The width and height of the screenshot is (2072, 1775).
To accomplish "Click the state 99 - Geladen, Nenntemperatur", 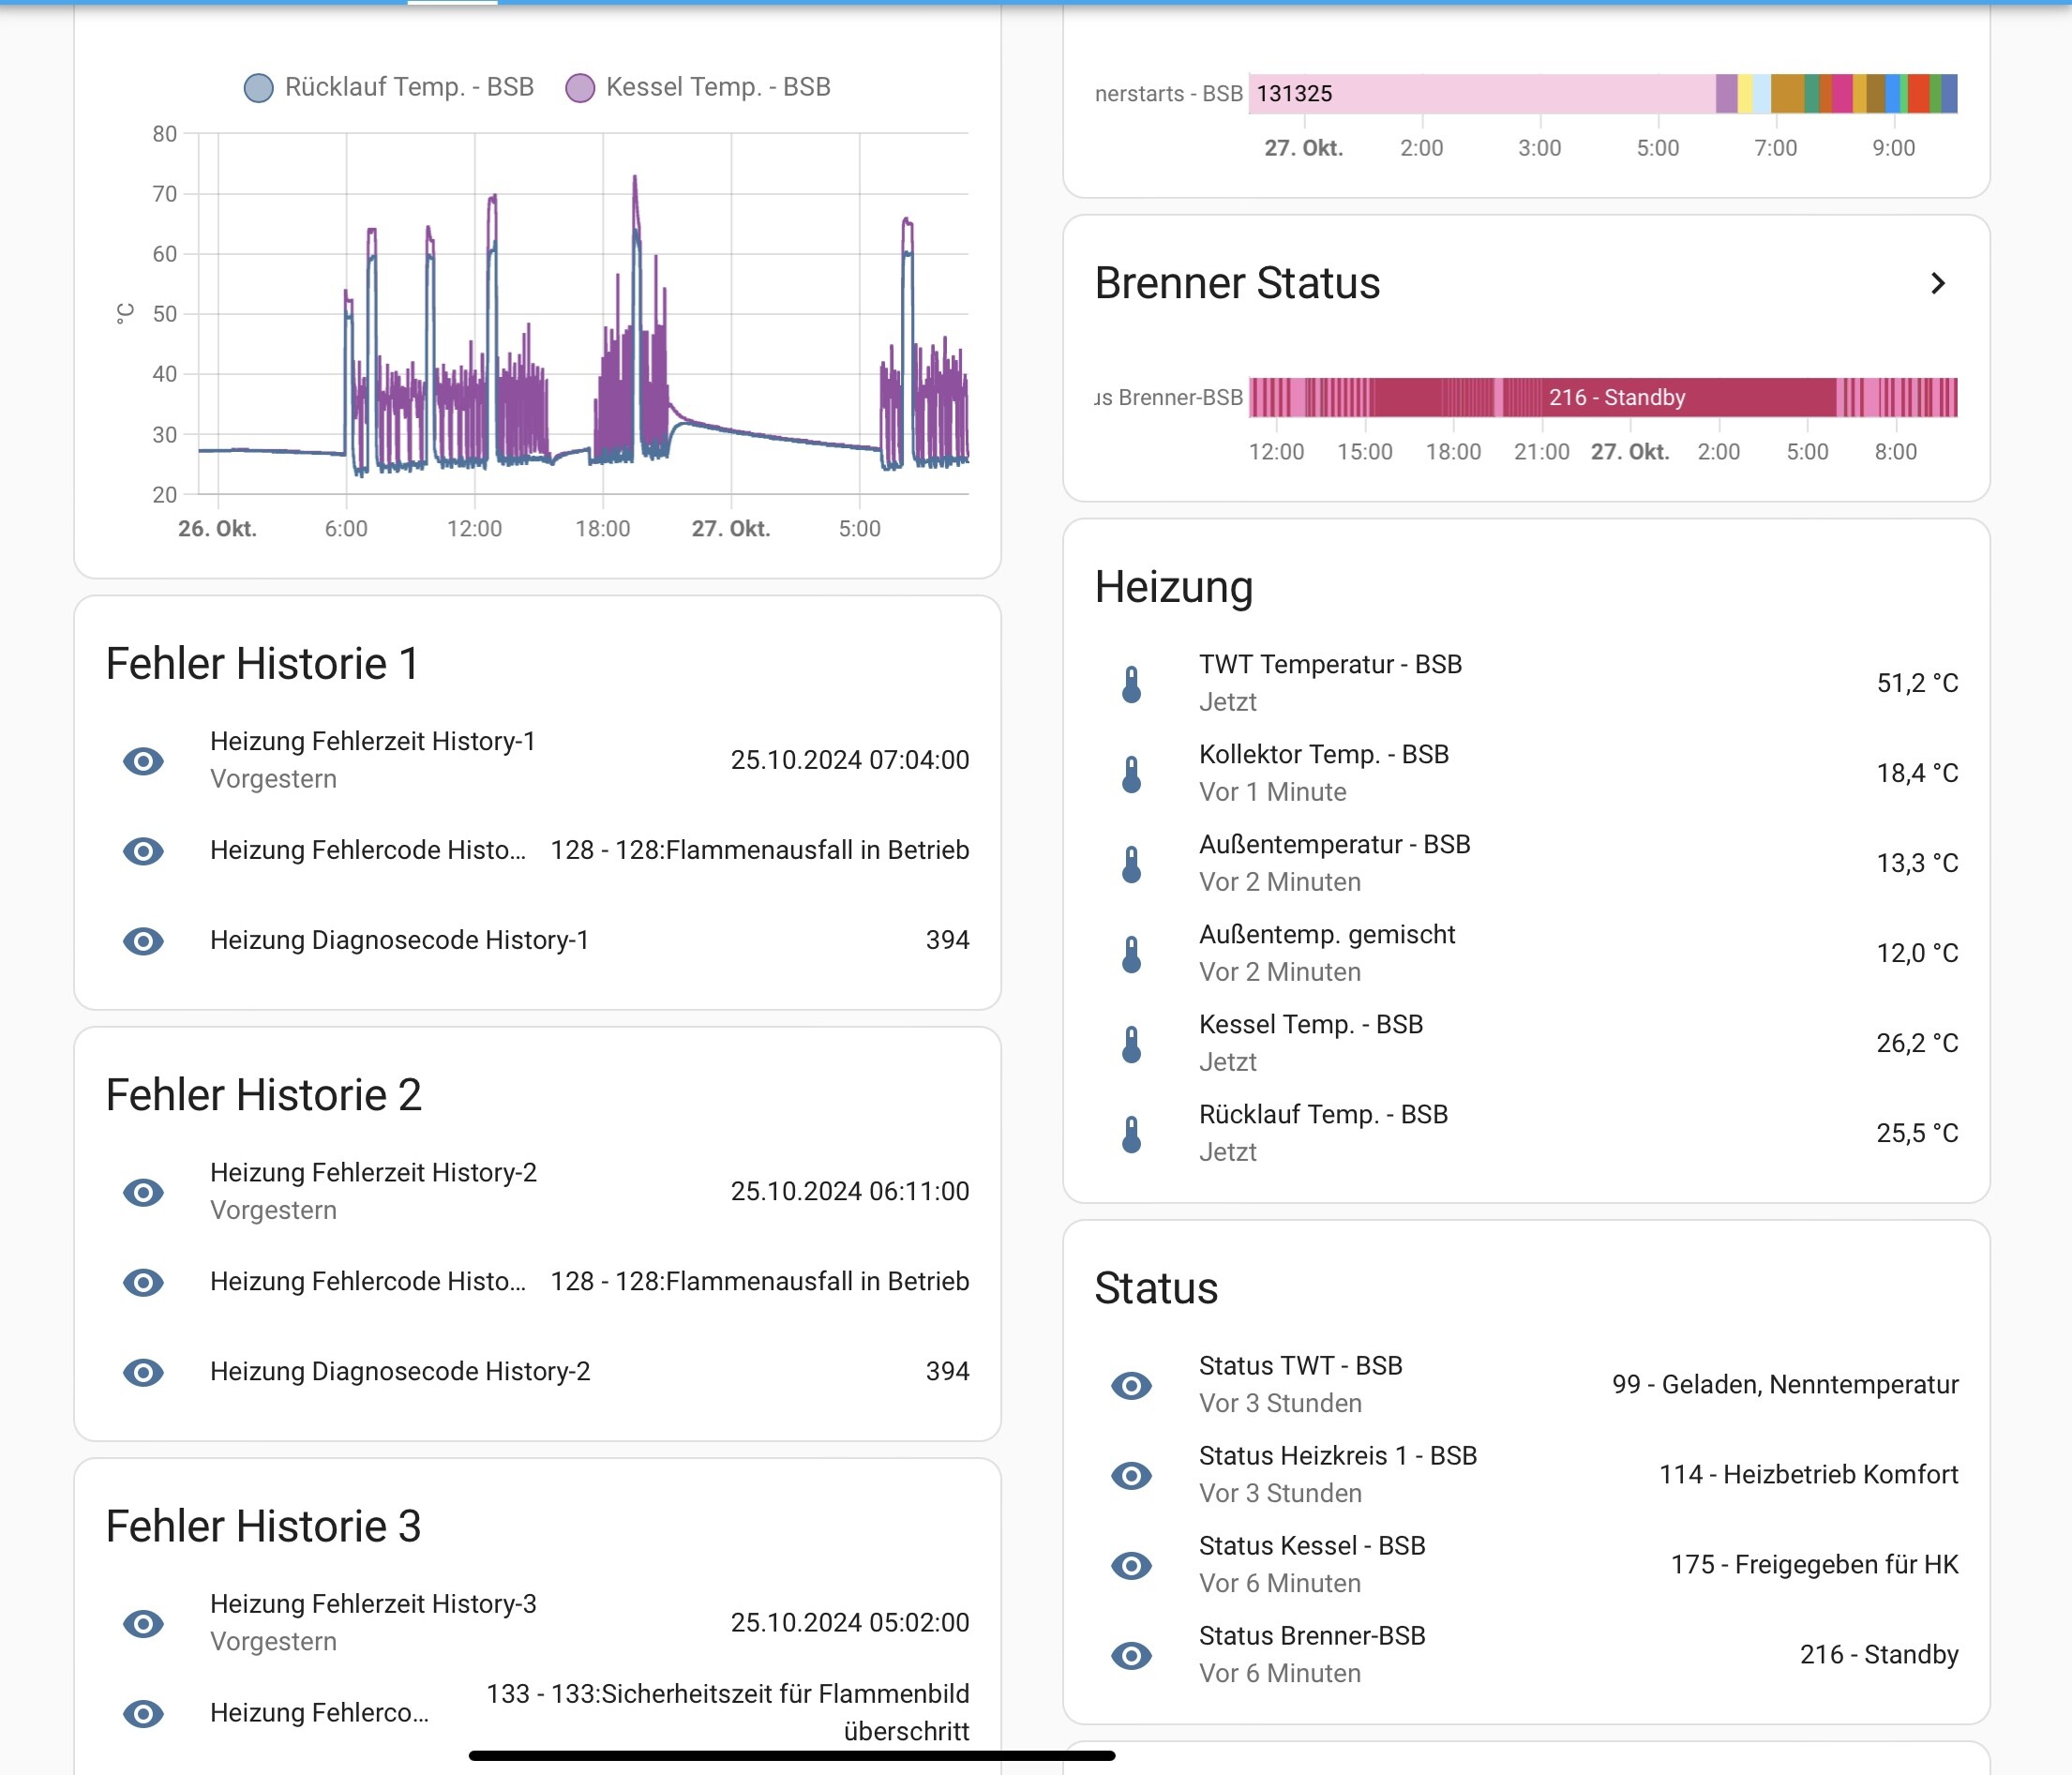I will 1785,1385.
